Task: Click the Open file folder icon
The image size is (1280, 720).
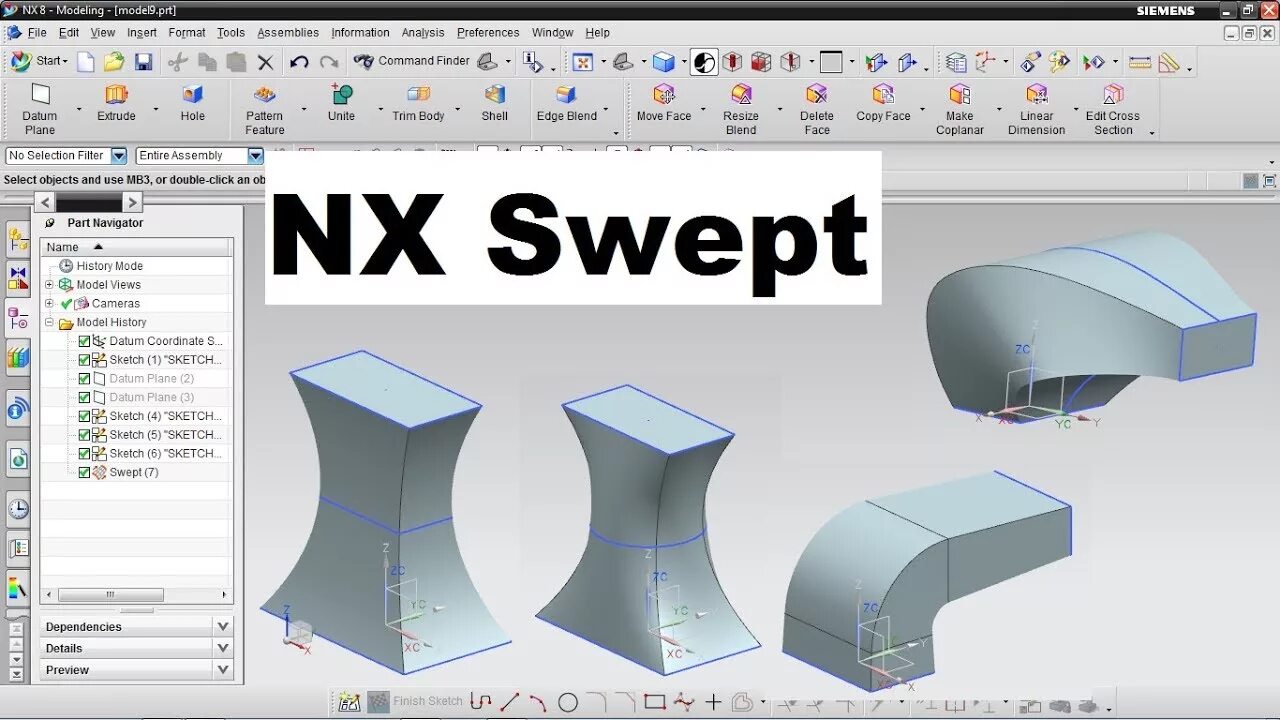Action: (114, 62)
